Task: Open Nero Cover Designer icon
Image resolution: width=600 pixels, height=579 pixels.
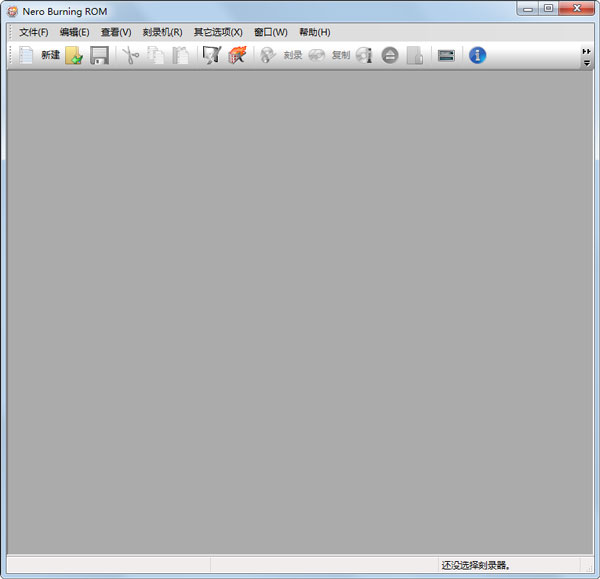Action: (x=212, y=55)
